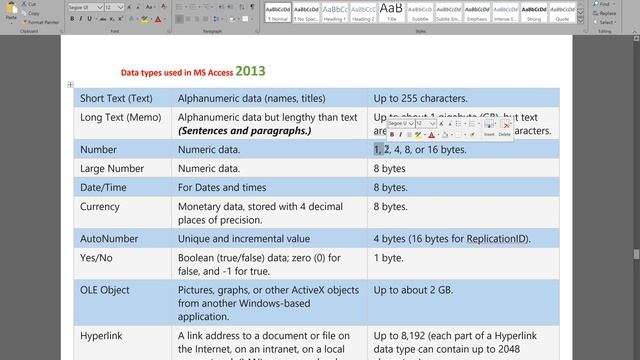Click the Center alignment icon in ribbon
Screen dimensions: 640x360
[188, 19]
